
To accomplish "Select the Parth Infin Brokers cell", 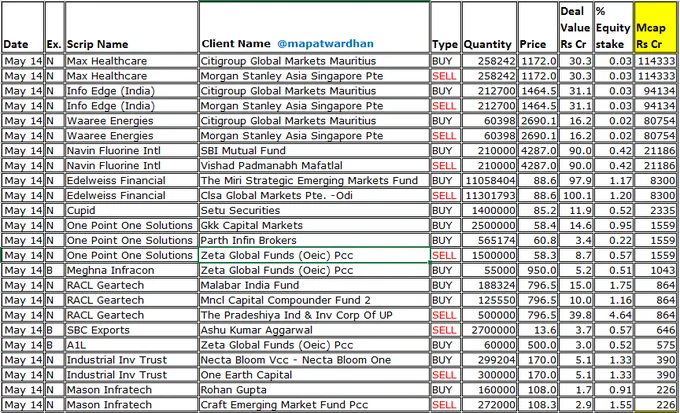I will coord(314,240).
